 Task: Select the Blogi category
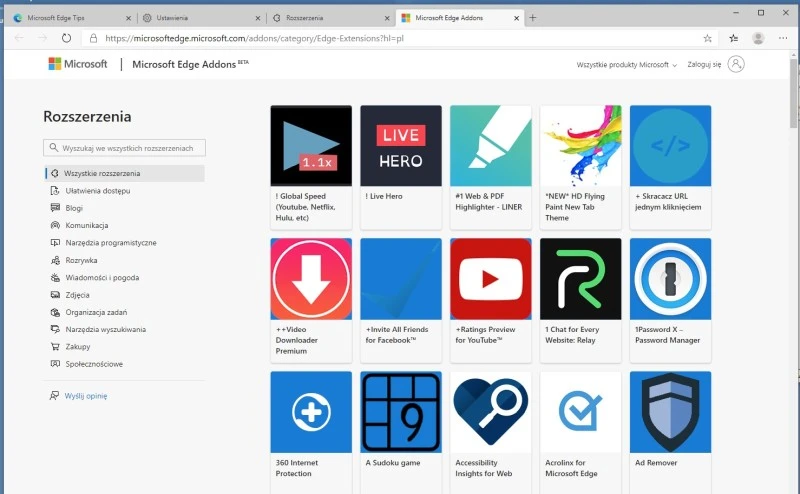pyautogui.click(x=74, y=208)
